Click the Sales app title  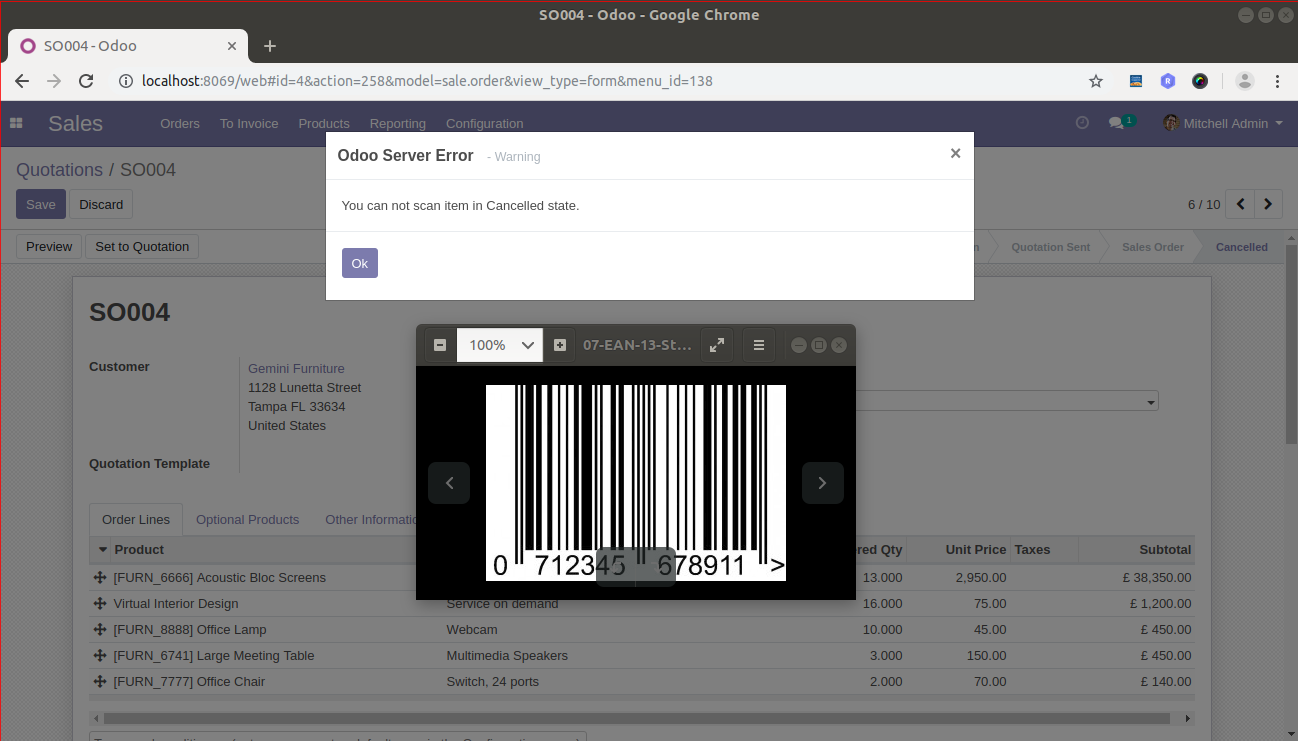coord(75,124)
